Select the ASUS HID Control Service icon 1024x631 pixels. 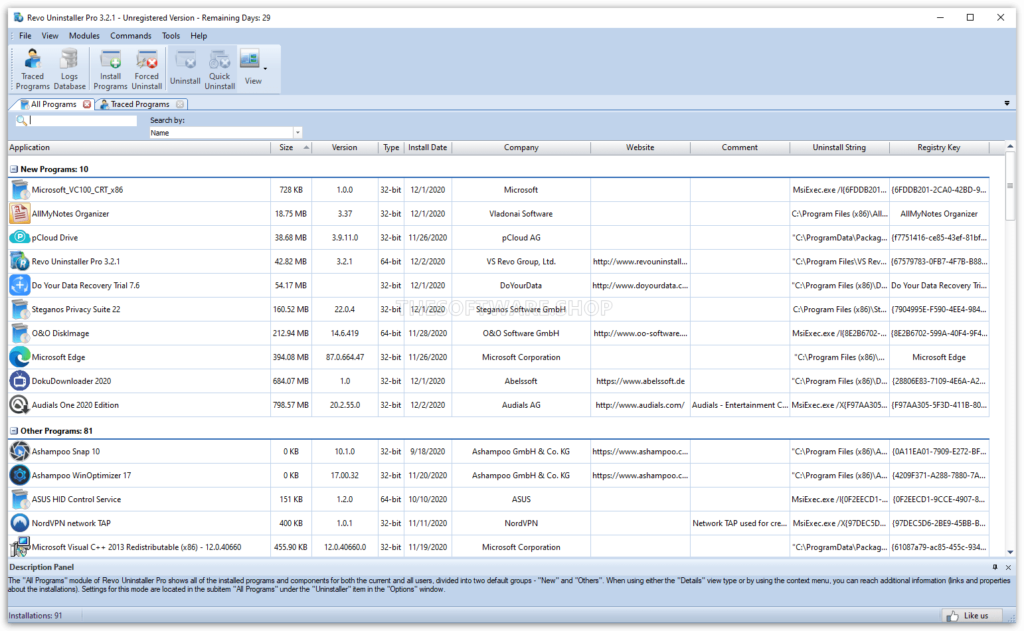(x=20, y=499)
